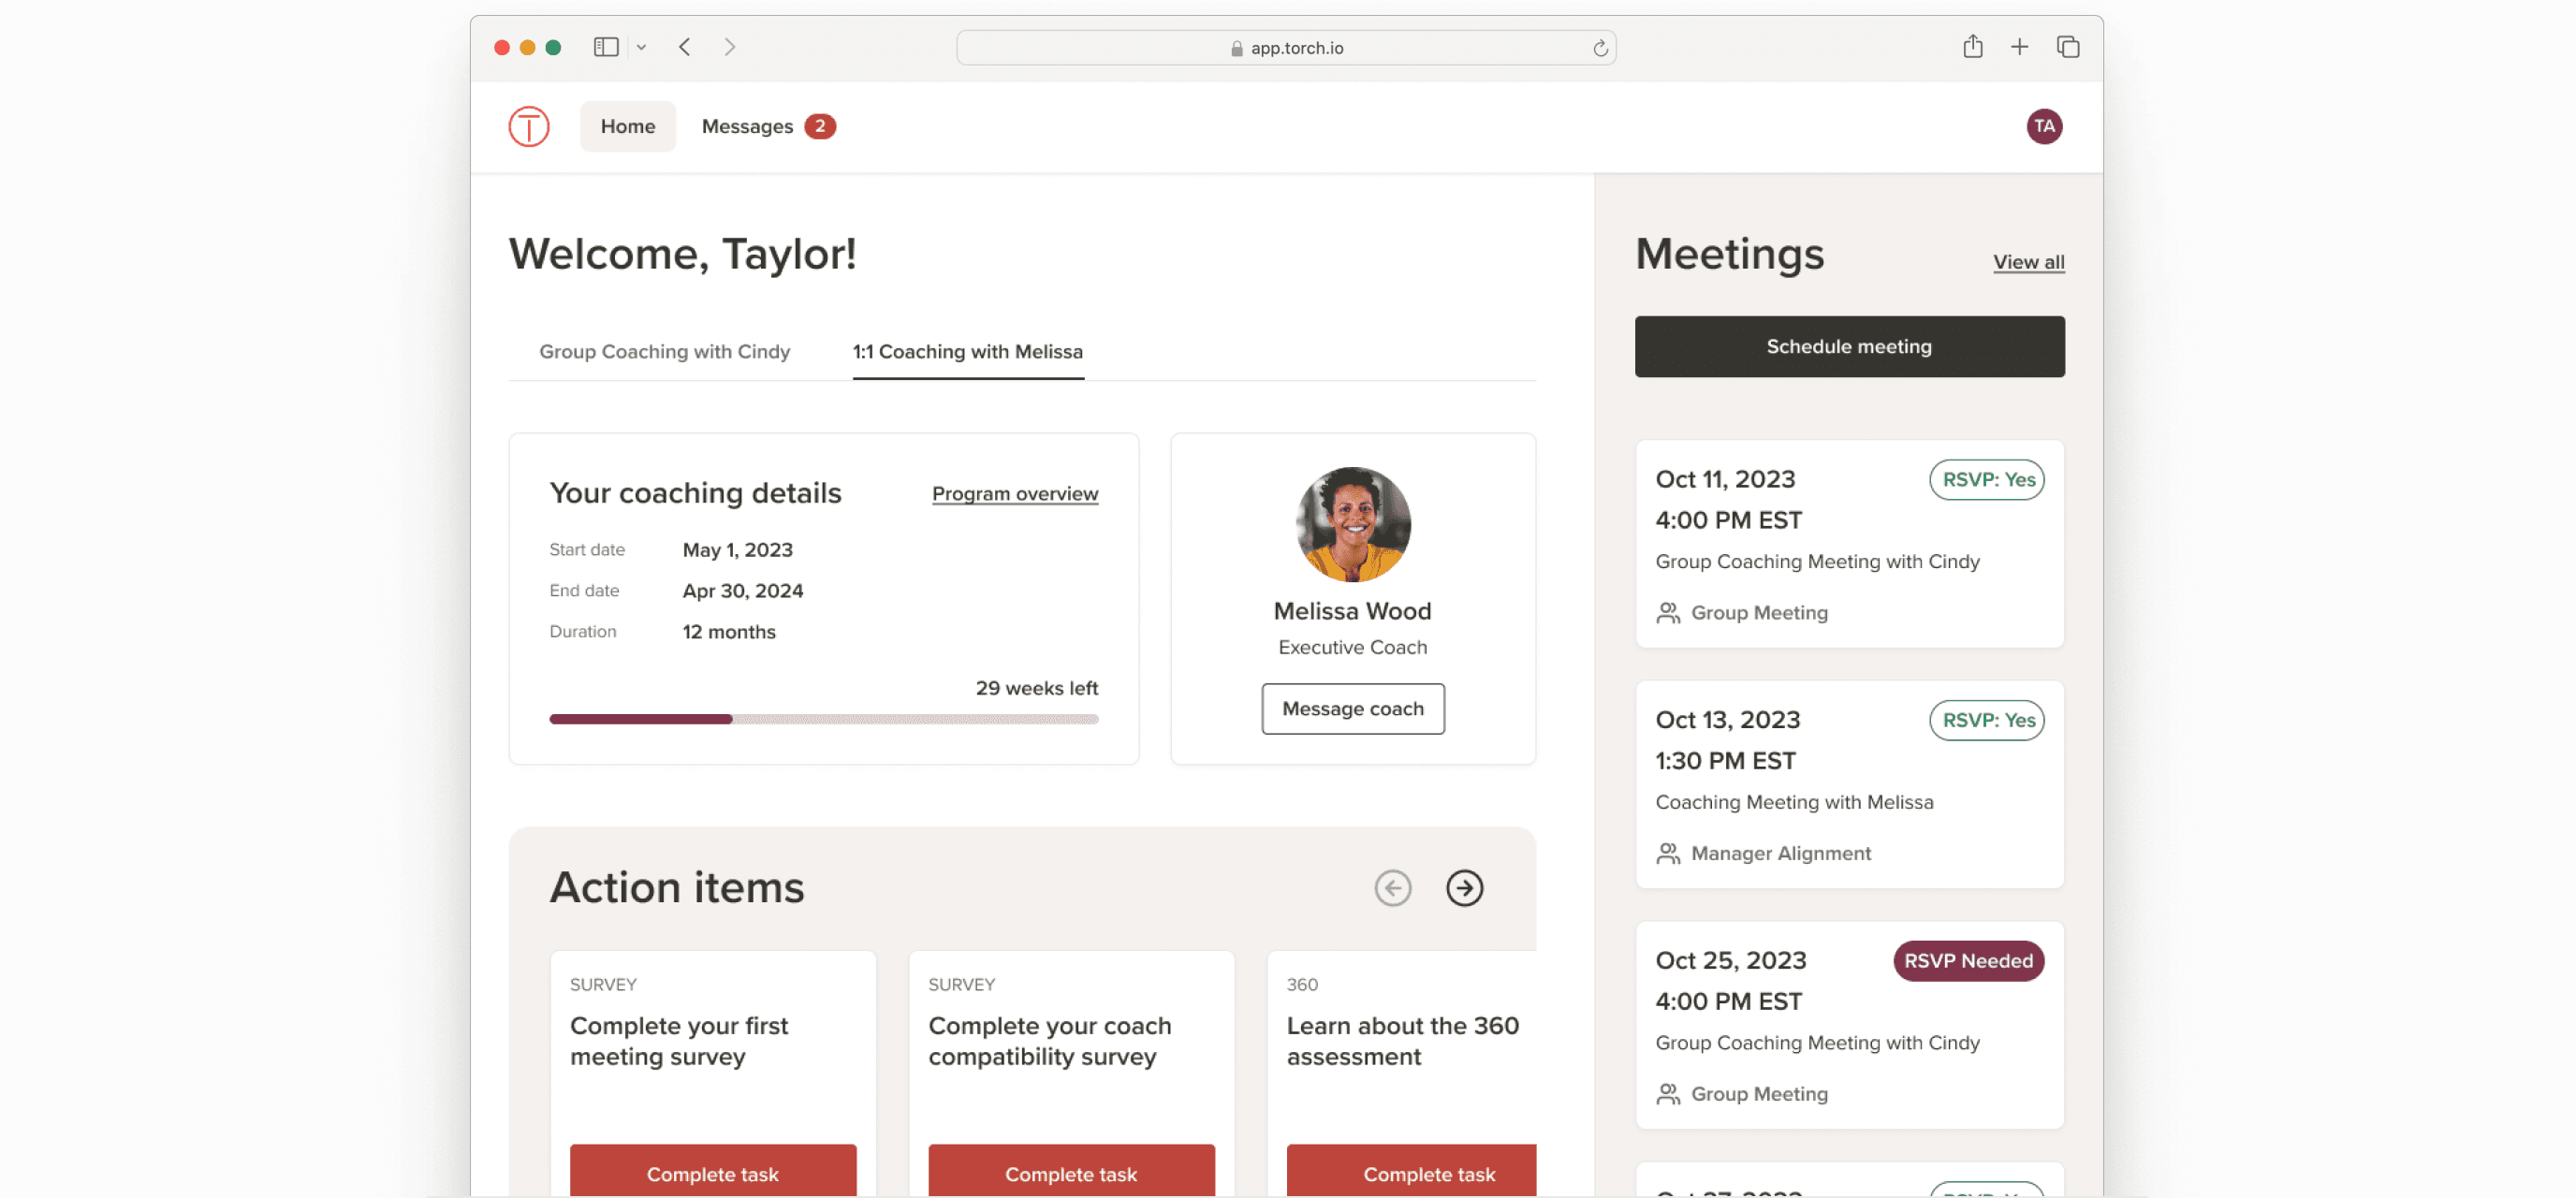Image resolution: width=2576 pixels, height=1198 pixels.
Task: Switch to the Group Coaching with Cindy tab
Action: (664, 351)
